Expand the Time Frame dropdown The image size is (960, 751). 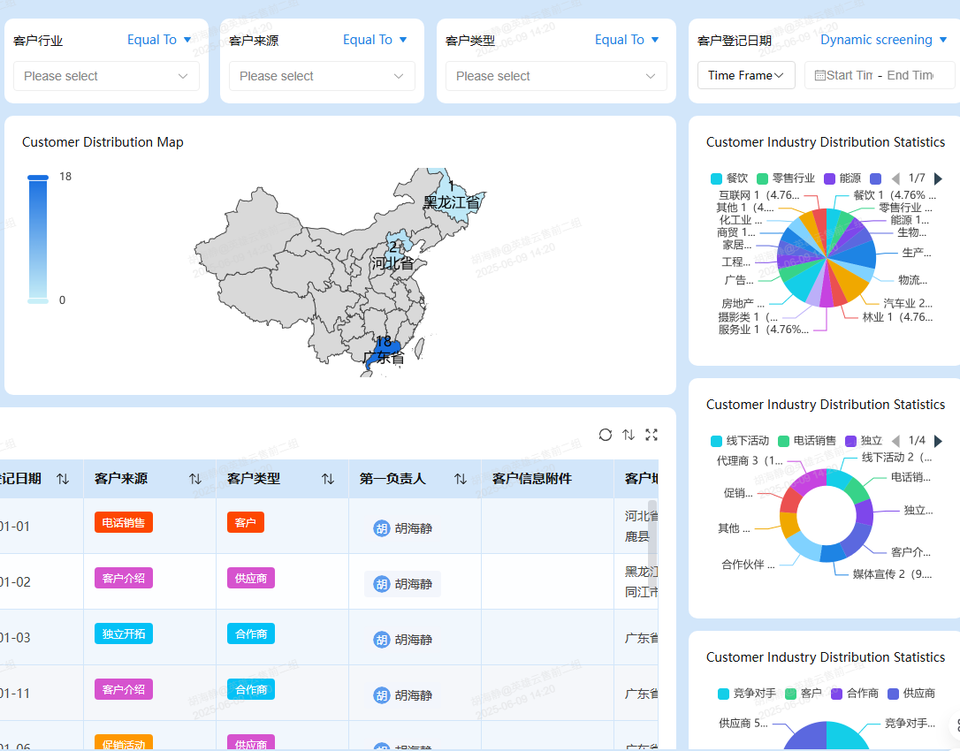point(746,75)
